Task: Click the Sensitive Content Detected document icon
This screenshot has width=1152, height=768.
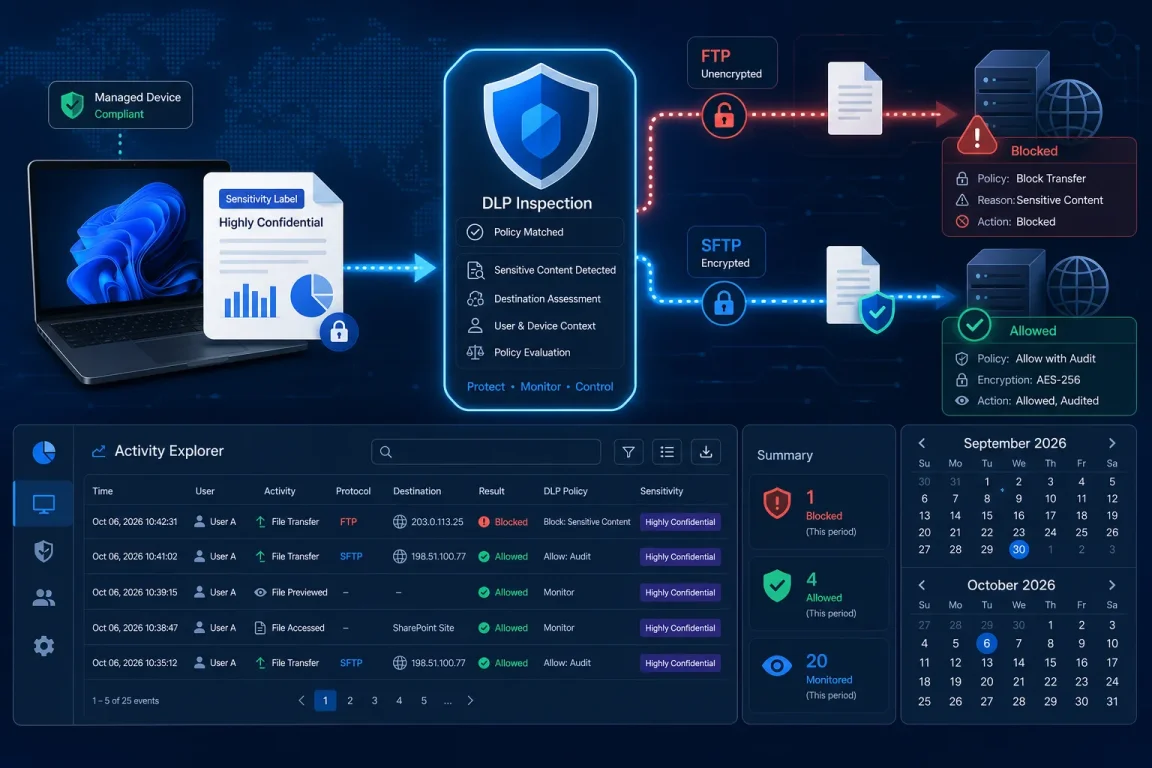Action: [475, 270]
